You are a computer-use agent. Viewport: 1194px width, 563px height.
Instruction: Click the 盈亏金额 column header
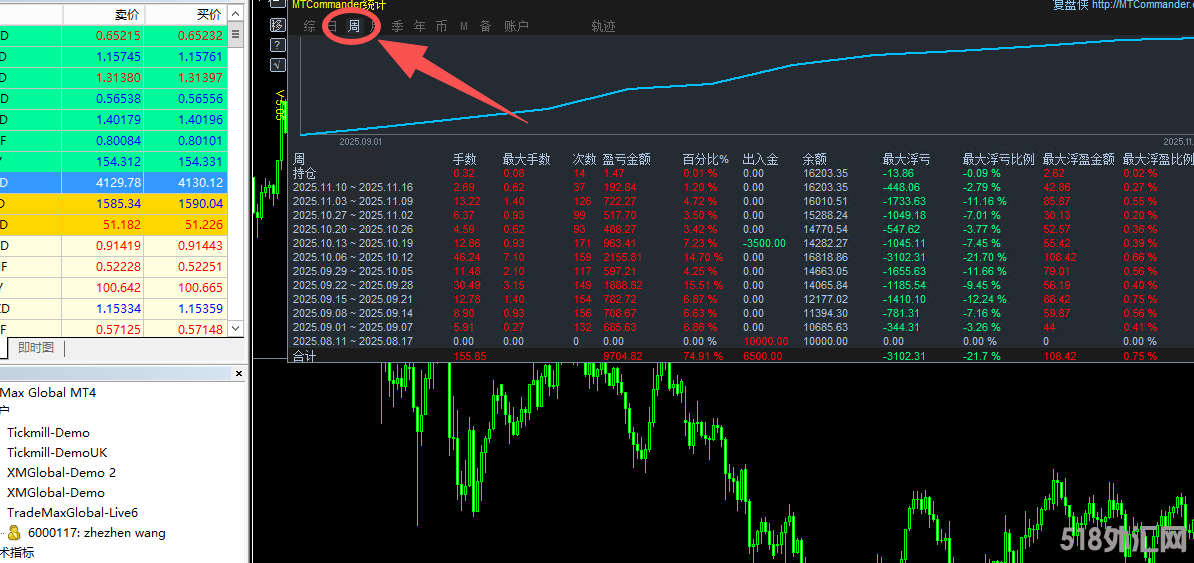coord(627,159)
